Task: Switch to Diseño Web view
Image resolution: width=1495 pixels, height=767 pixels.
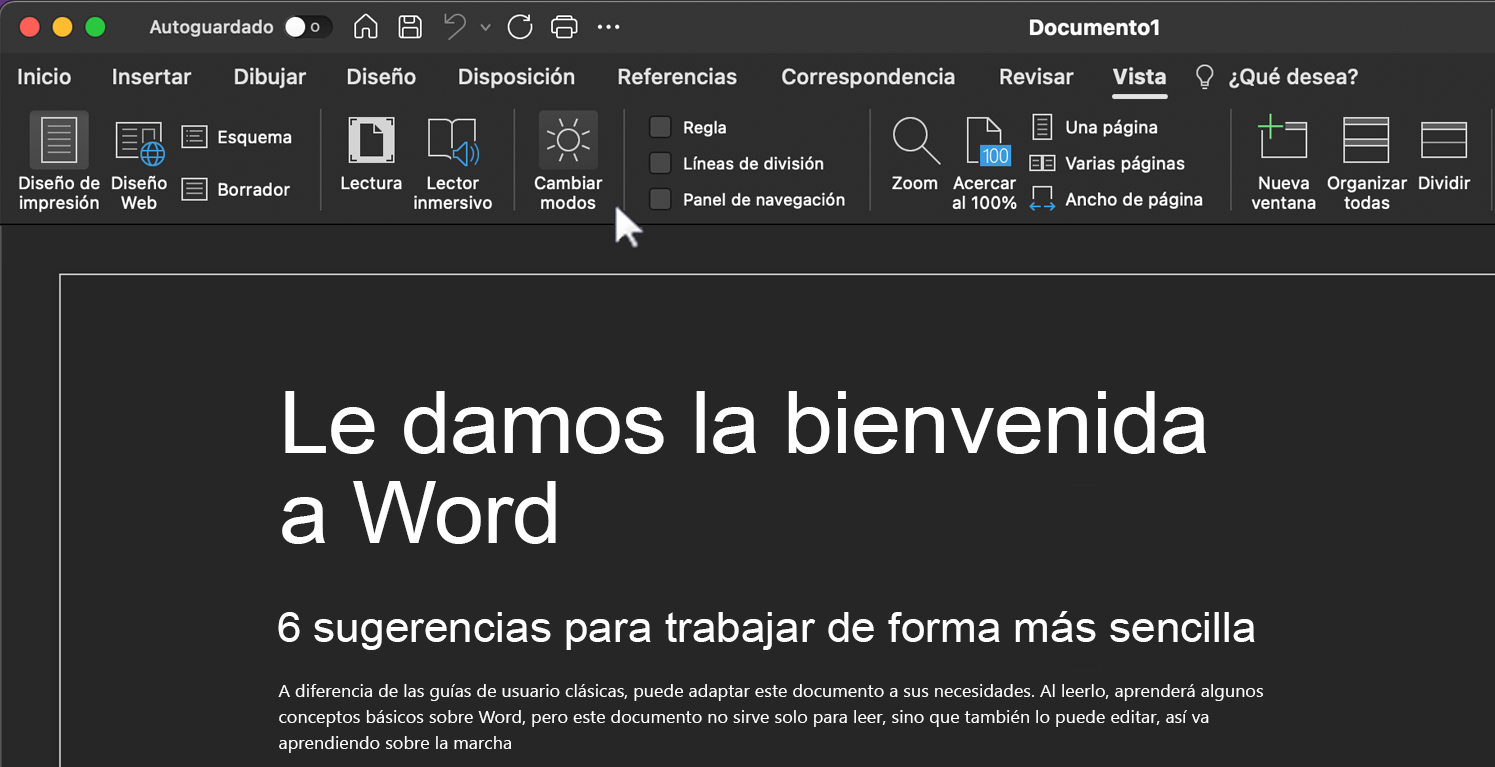Action: point(139,164)
